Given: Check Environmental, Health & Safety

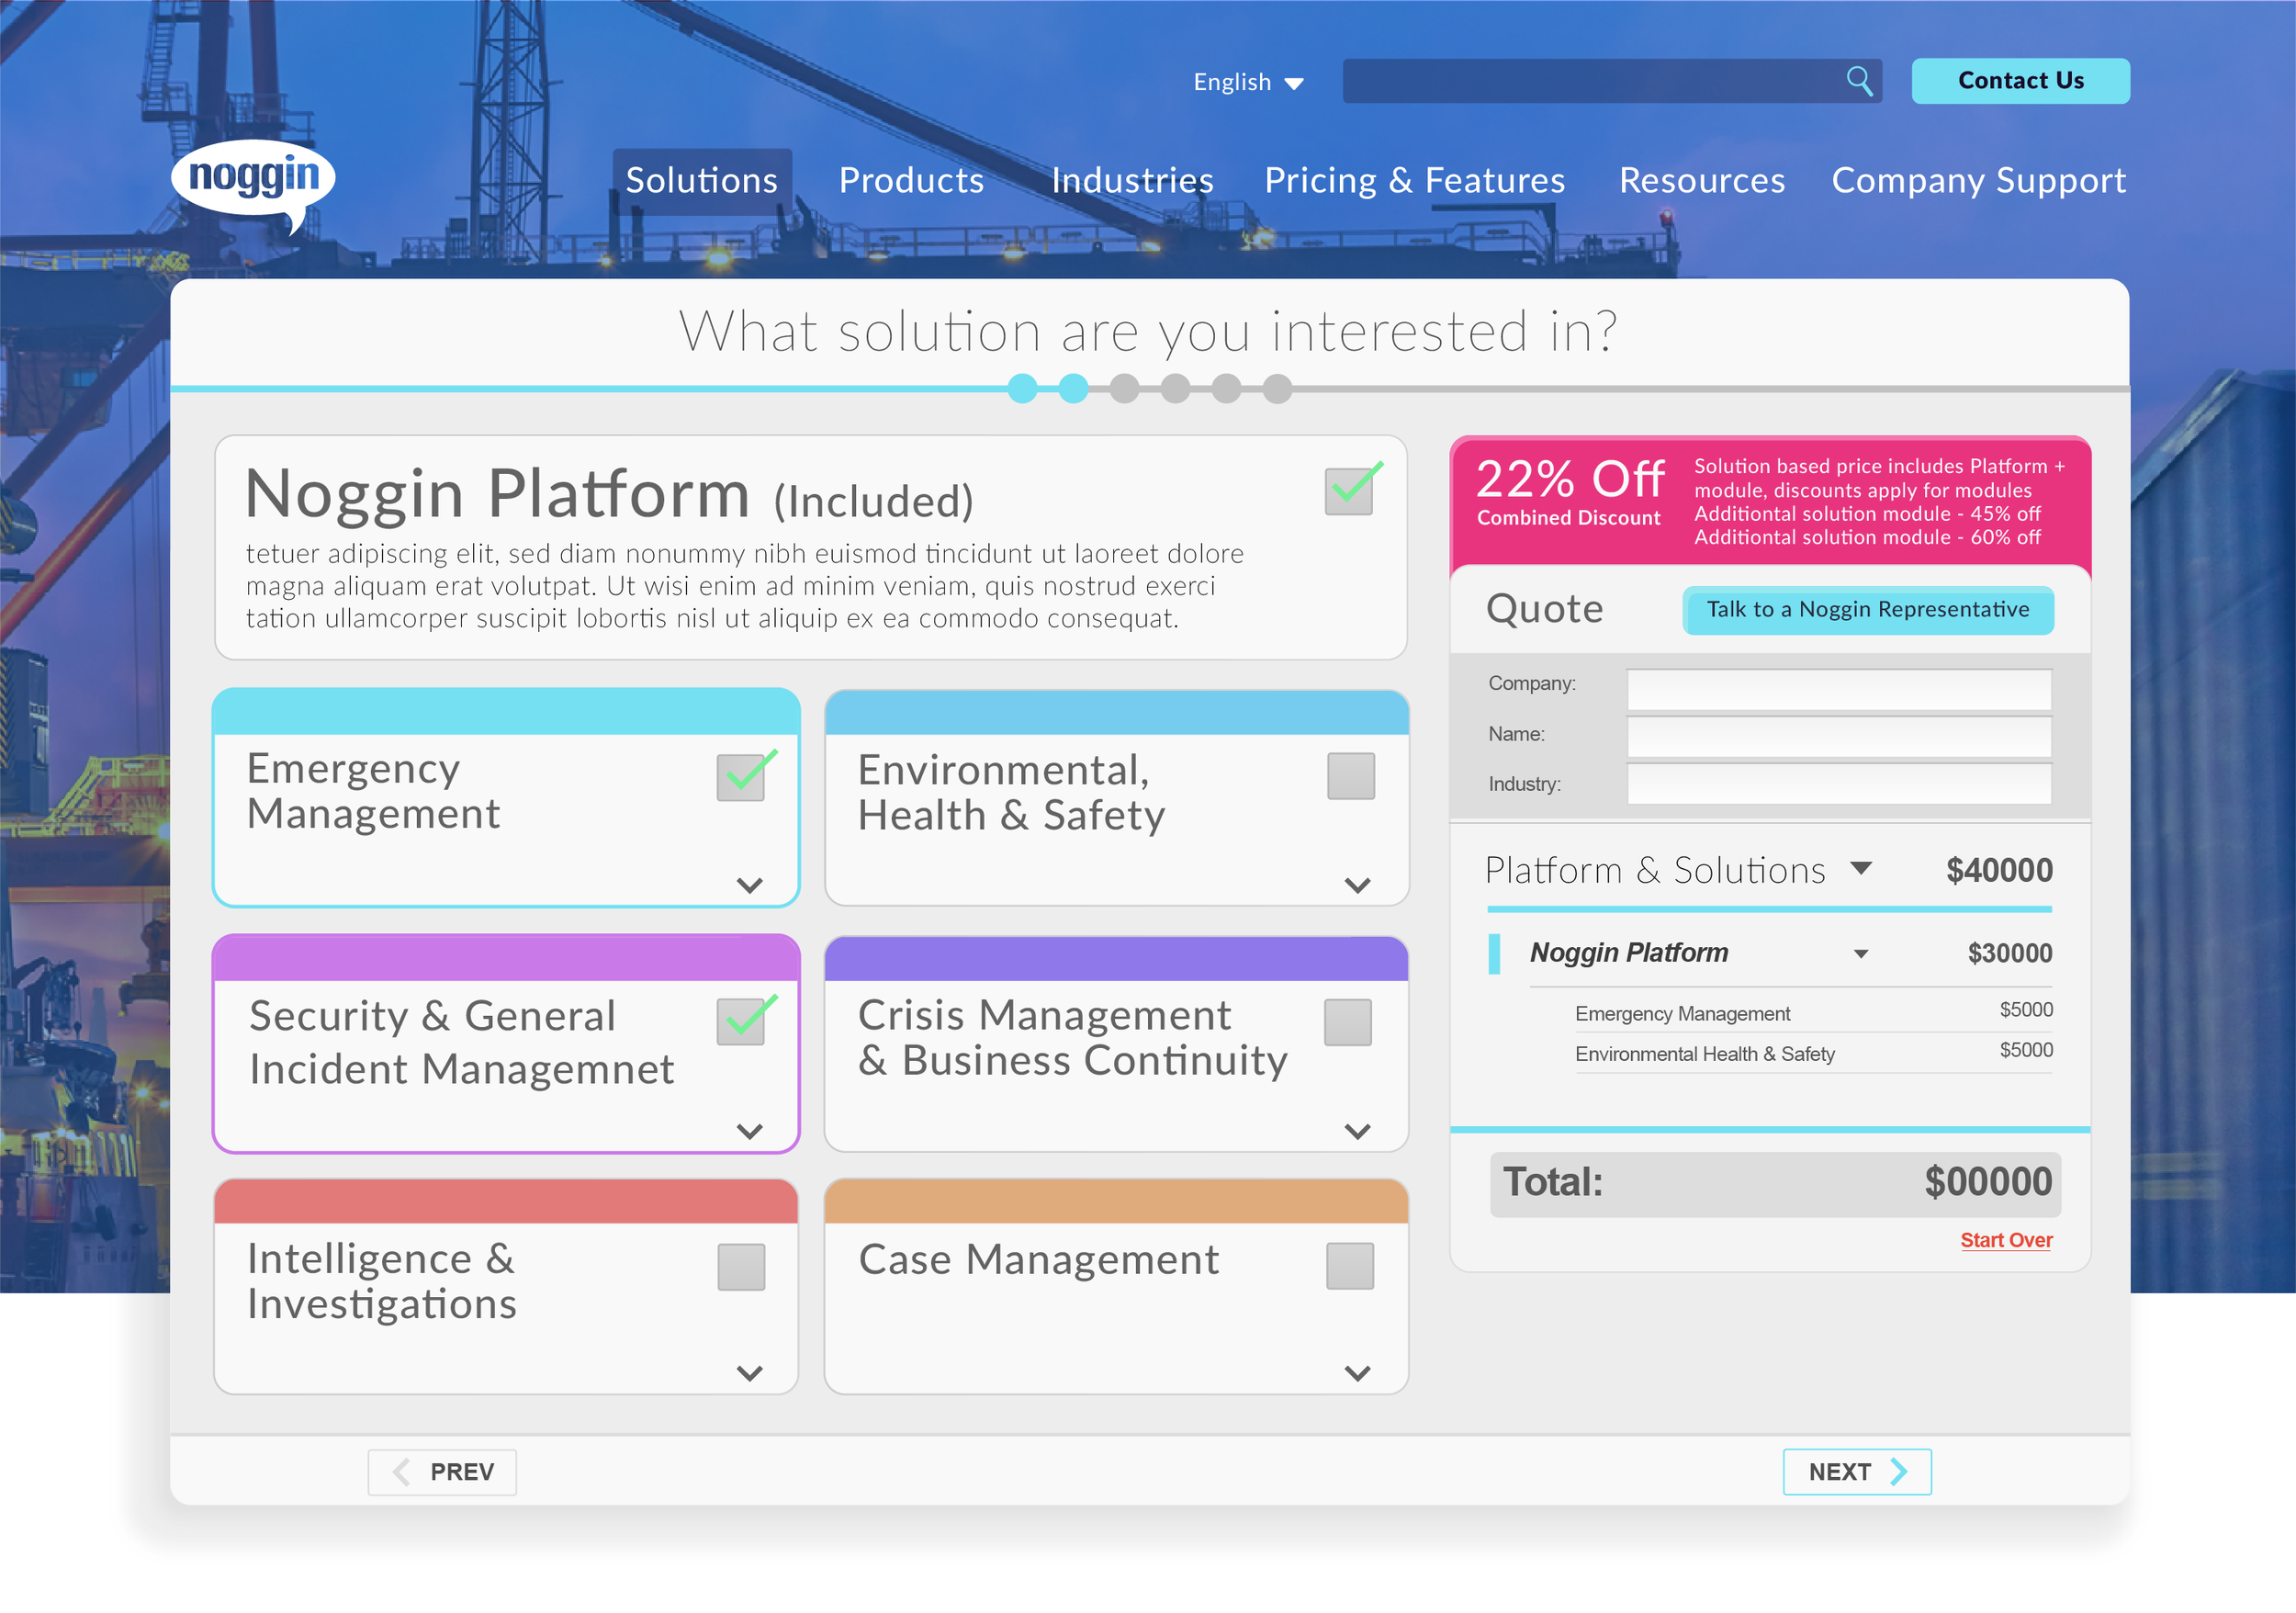Looking at the screenshot, I should click(x=1351, y=775).
